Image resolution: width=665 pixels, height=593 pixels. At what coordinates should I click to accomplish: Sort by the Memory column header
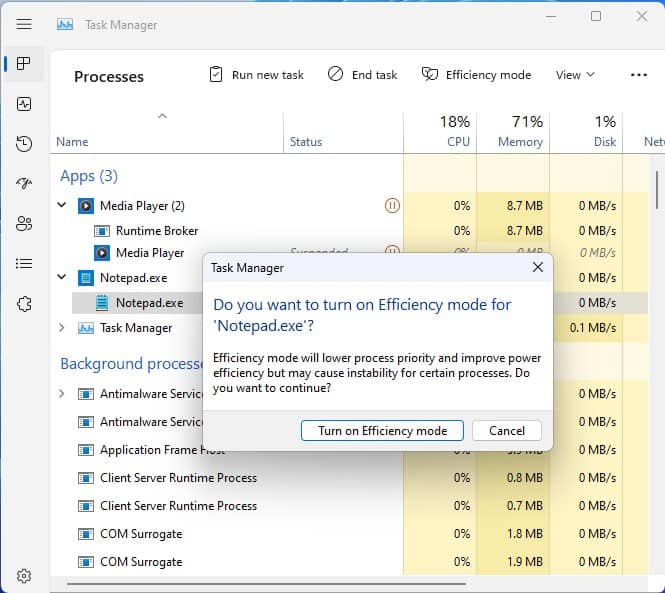[x=520, y=142]
